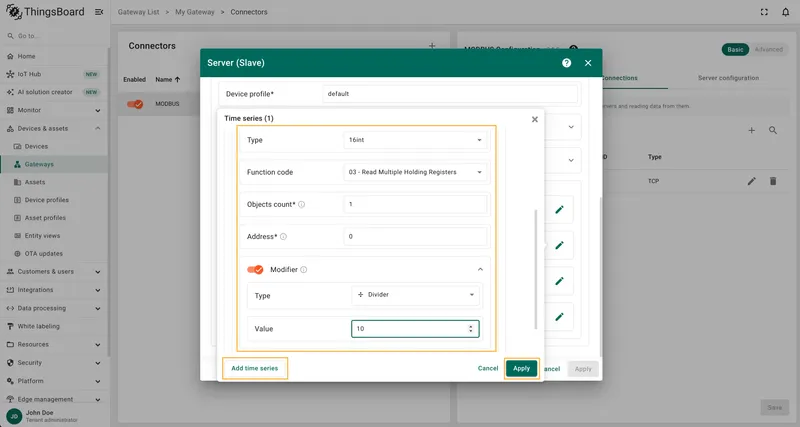Expand the Monitor sidebar section
This screenshot has width=800, height=427.
point(97,110)
